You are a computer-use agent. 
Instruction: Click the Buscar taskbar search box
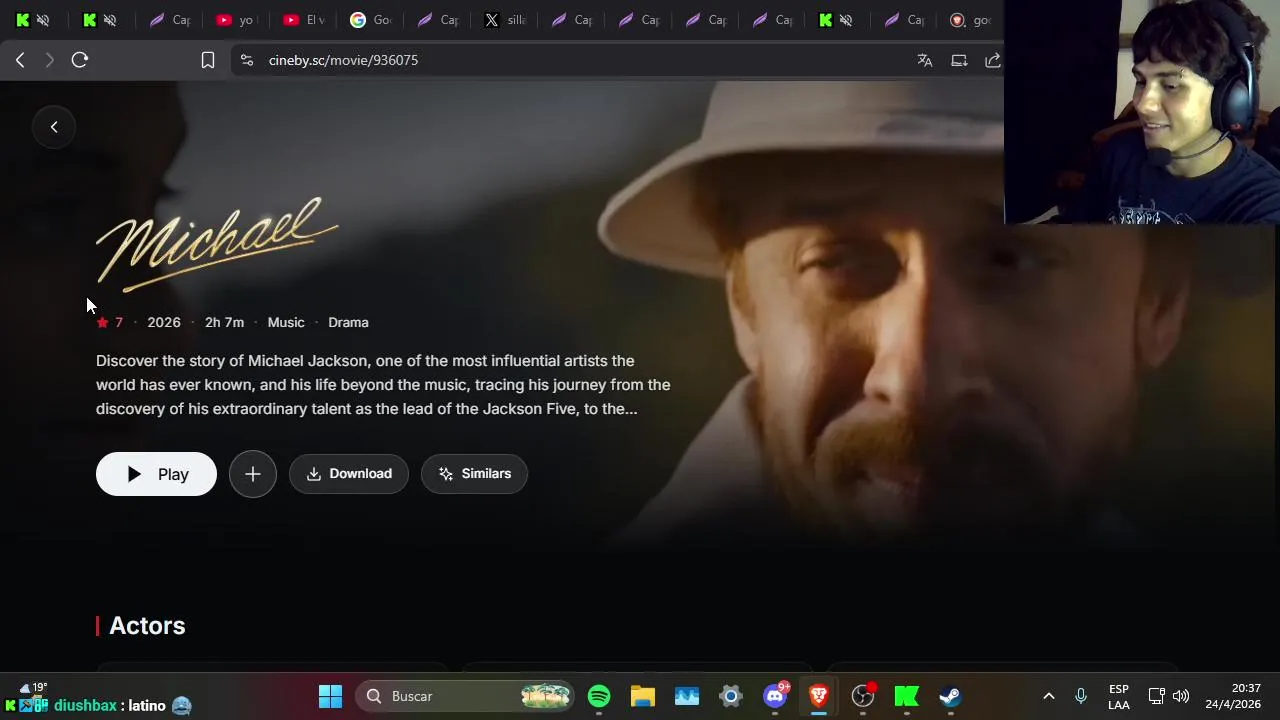467,696
